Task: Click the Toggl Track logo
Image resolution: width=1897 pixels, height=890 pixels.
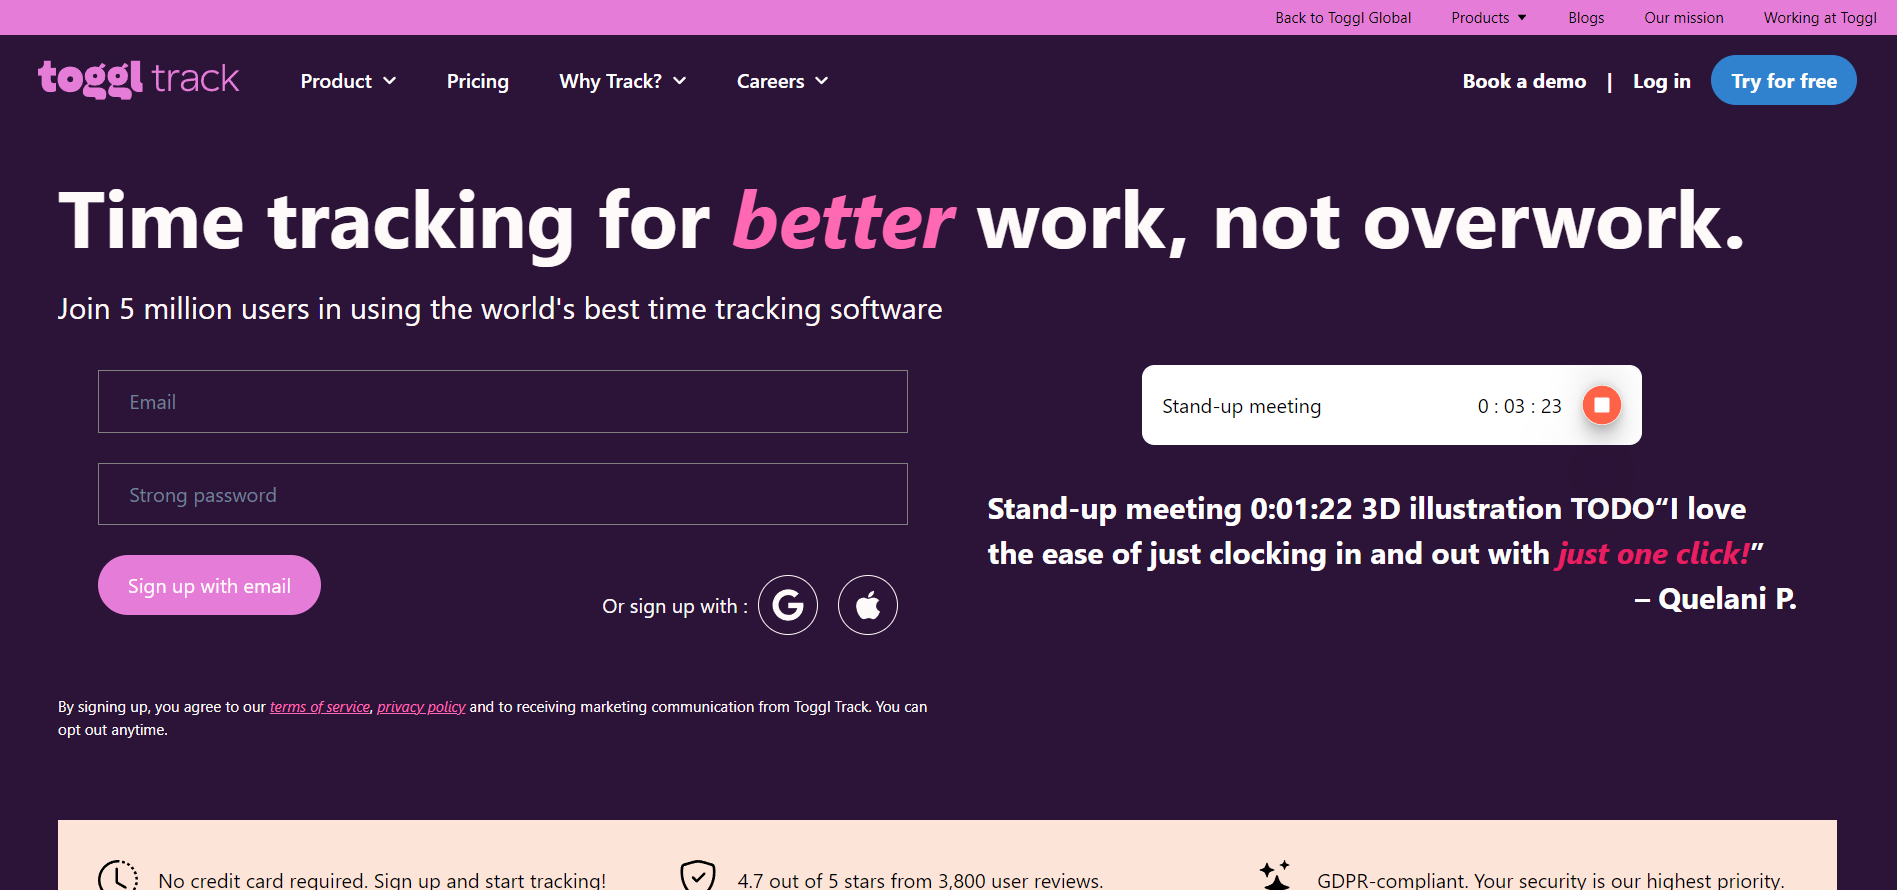Action: [139, 79]
